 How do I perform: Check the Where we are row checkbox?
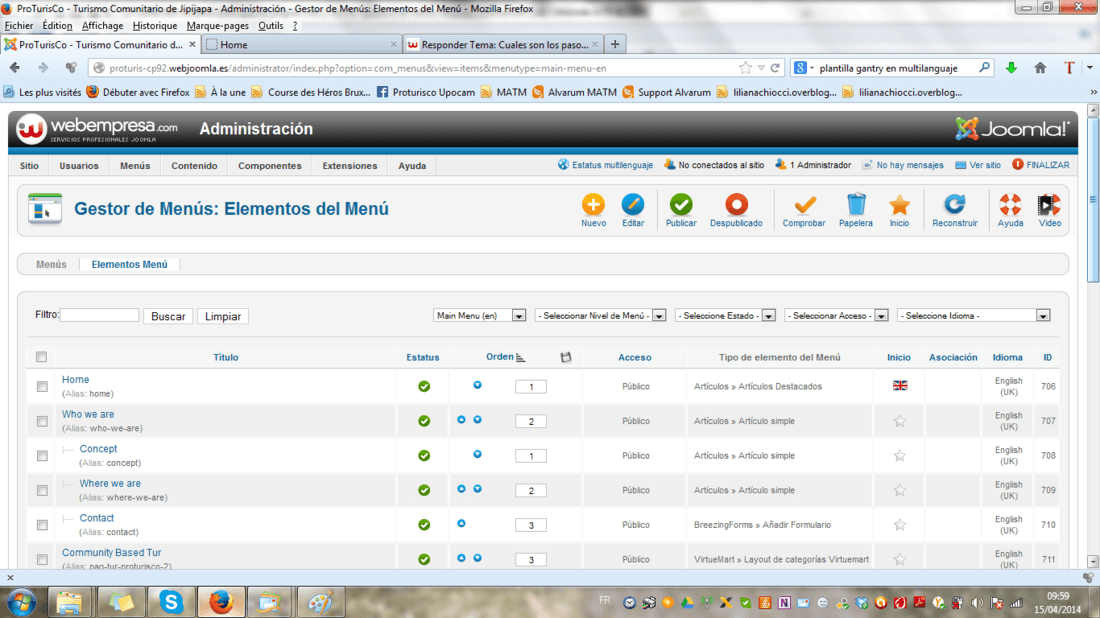click(x=42, y=490)
